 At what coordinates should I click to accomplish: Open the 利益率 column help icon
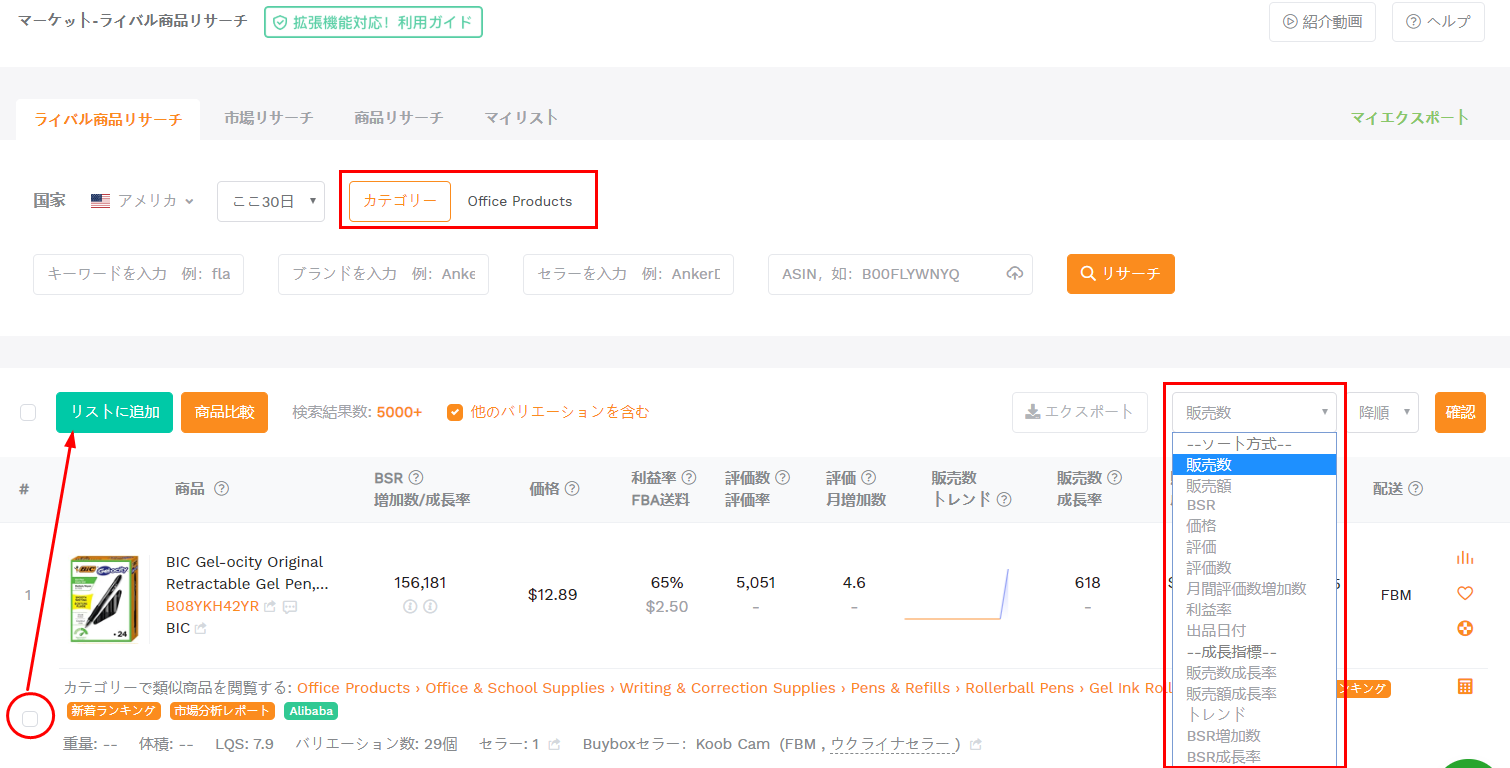(689, 478)
